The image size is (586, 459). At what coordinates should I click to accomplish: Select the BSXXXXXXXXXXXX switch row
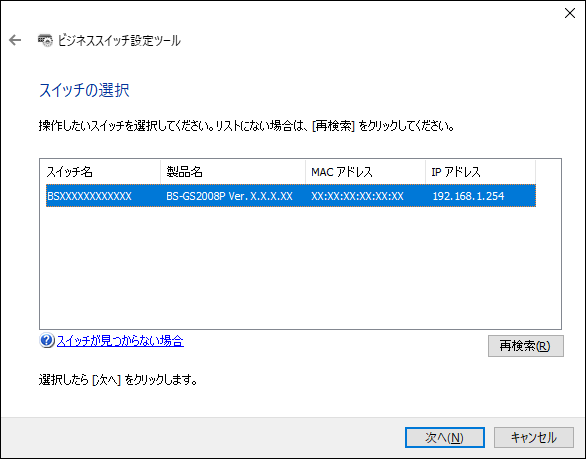(x=291, y=195)
